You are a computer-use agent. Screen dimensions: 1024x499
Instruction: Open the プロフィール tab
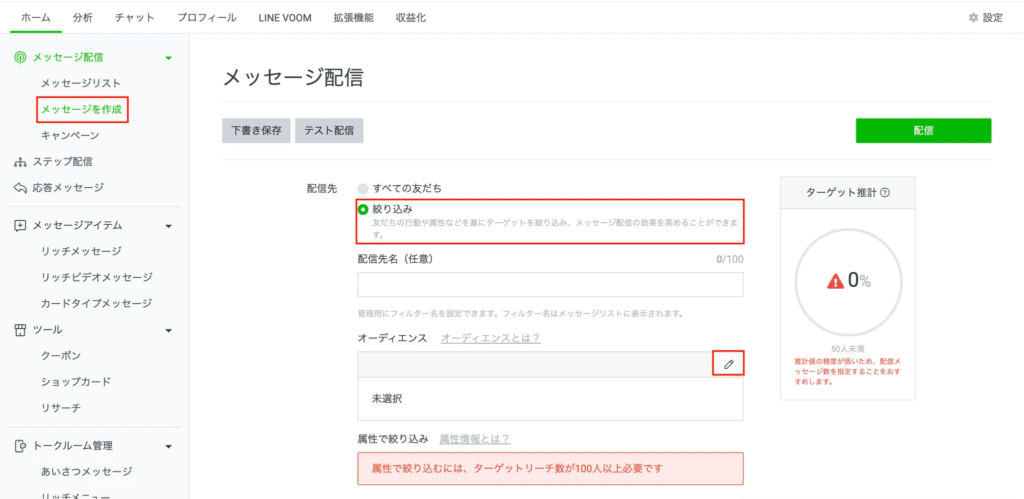click(x=206, y=18)
